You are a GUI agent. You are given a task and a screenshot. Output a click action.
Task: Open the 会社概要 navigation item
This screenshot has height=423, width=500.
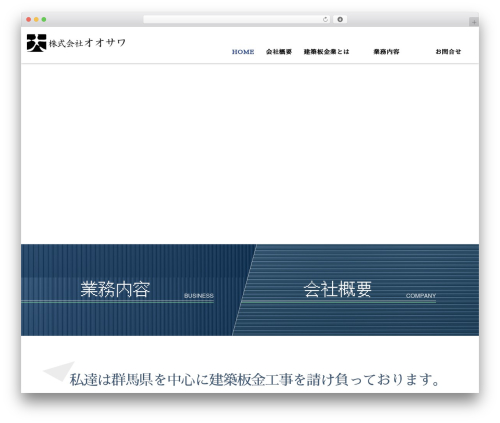(279, 52)
